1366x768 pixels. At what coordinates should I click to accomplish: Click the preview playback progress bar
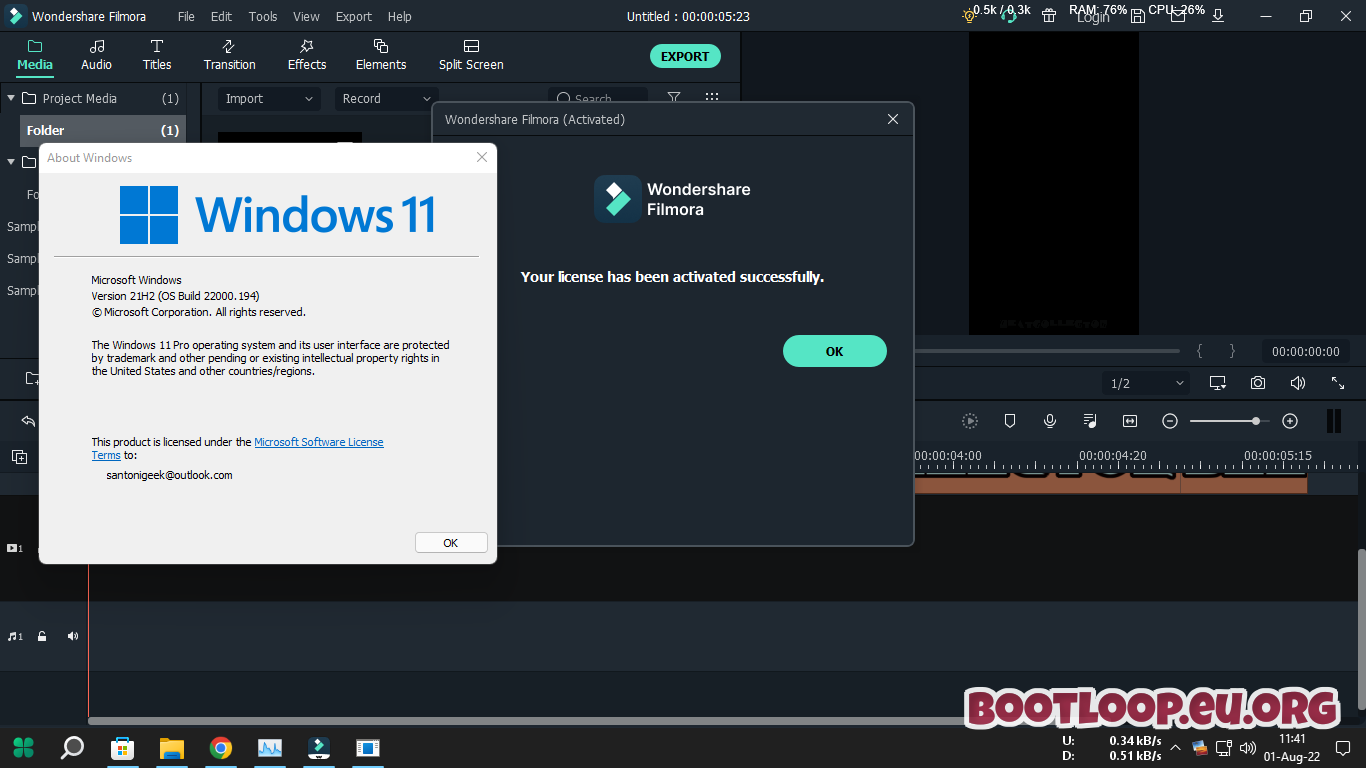click(x=1047, y=351)
